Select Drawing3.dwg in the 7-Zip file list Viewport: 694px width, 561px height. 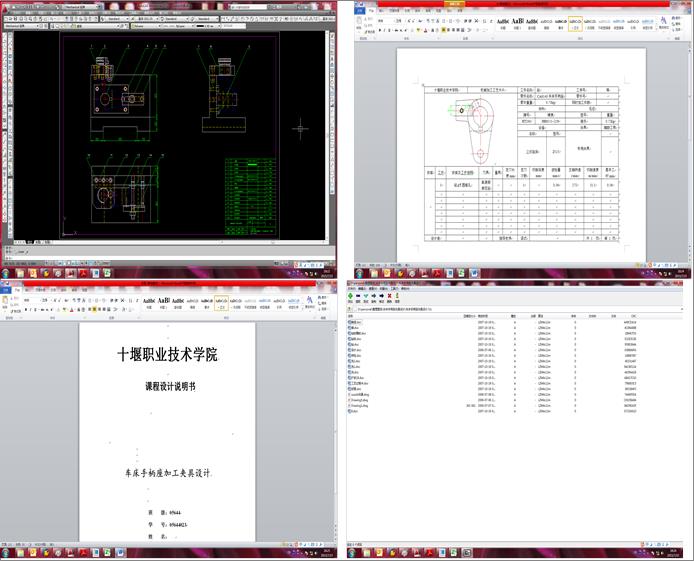(359, 405)
